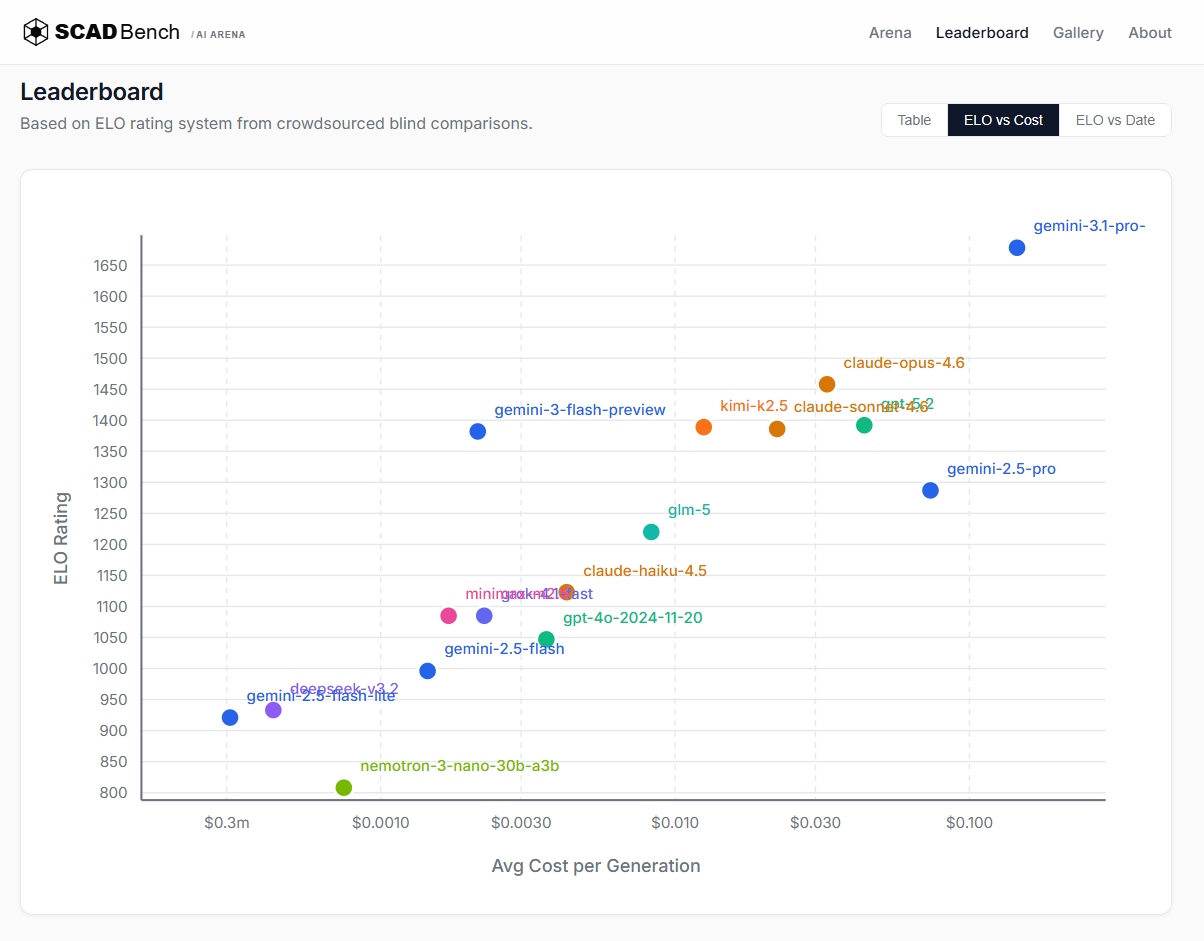Click the gemini-2.5-pro label text
The image size is (1204, 941).
coord(1001,469)
